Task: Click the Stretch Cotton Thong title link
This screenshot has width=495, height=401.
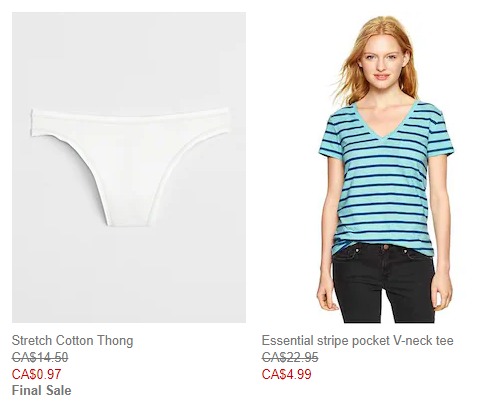Action: pyautogui.click(x=72, y=341)
